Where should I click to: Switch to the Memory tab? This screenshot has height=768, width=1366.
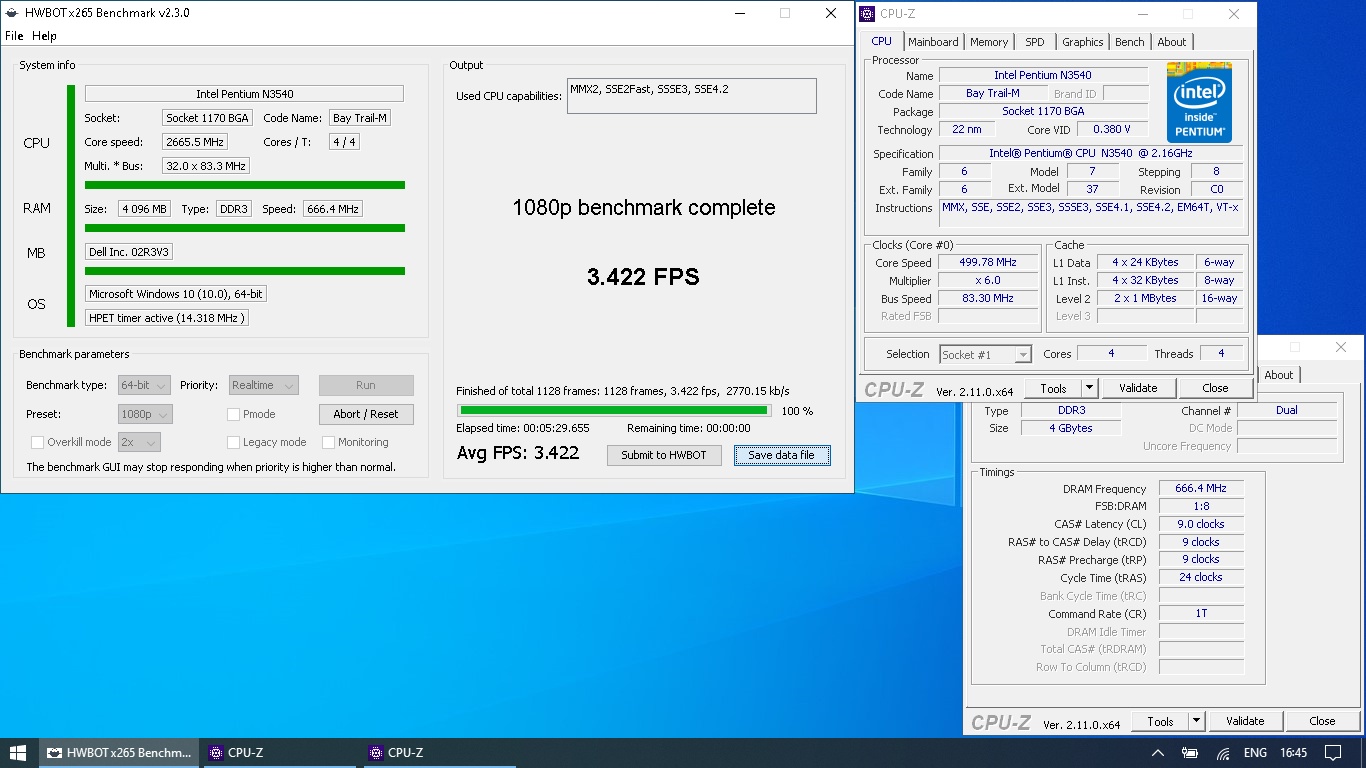[989, 42]
